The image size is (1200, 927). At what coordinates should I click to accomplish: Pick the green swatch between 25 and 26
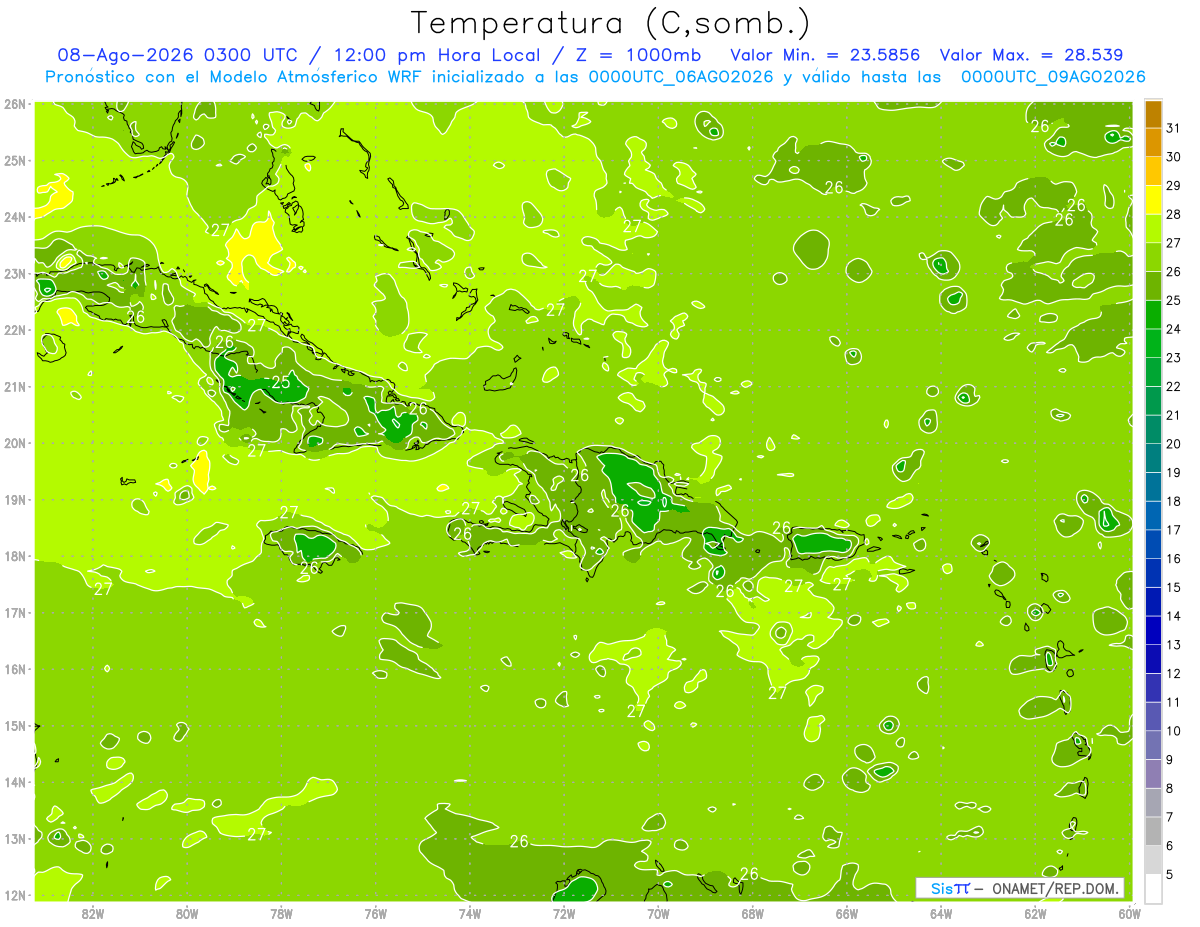click(x=1153, y=286)
